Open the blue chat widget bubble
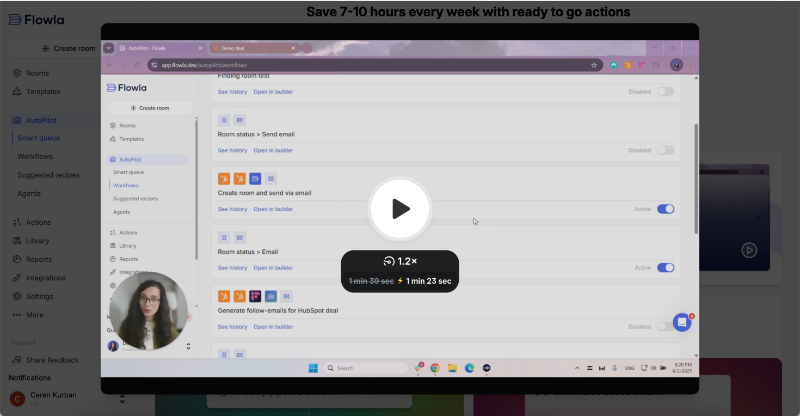The image size is (800, 416). (682, 322)
